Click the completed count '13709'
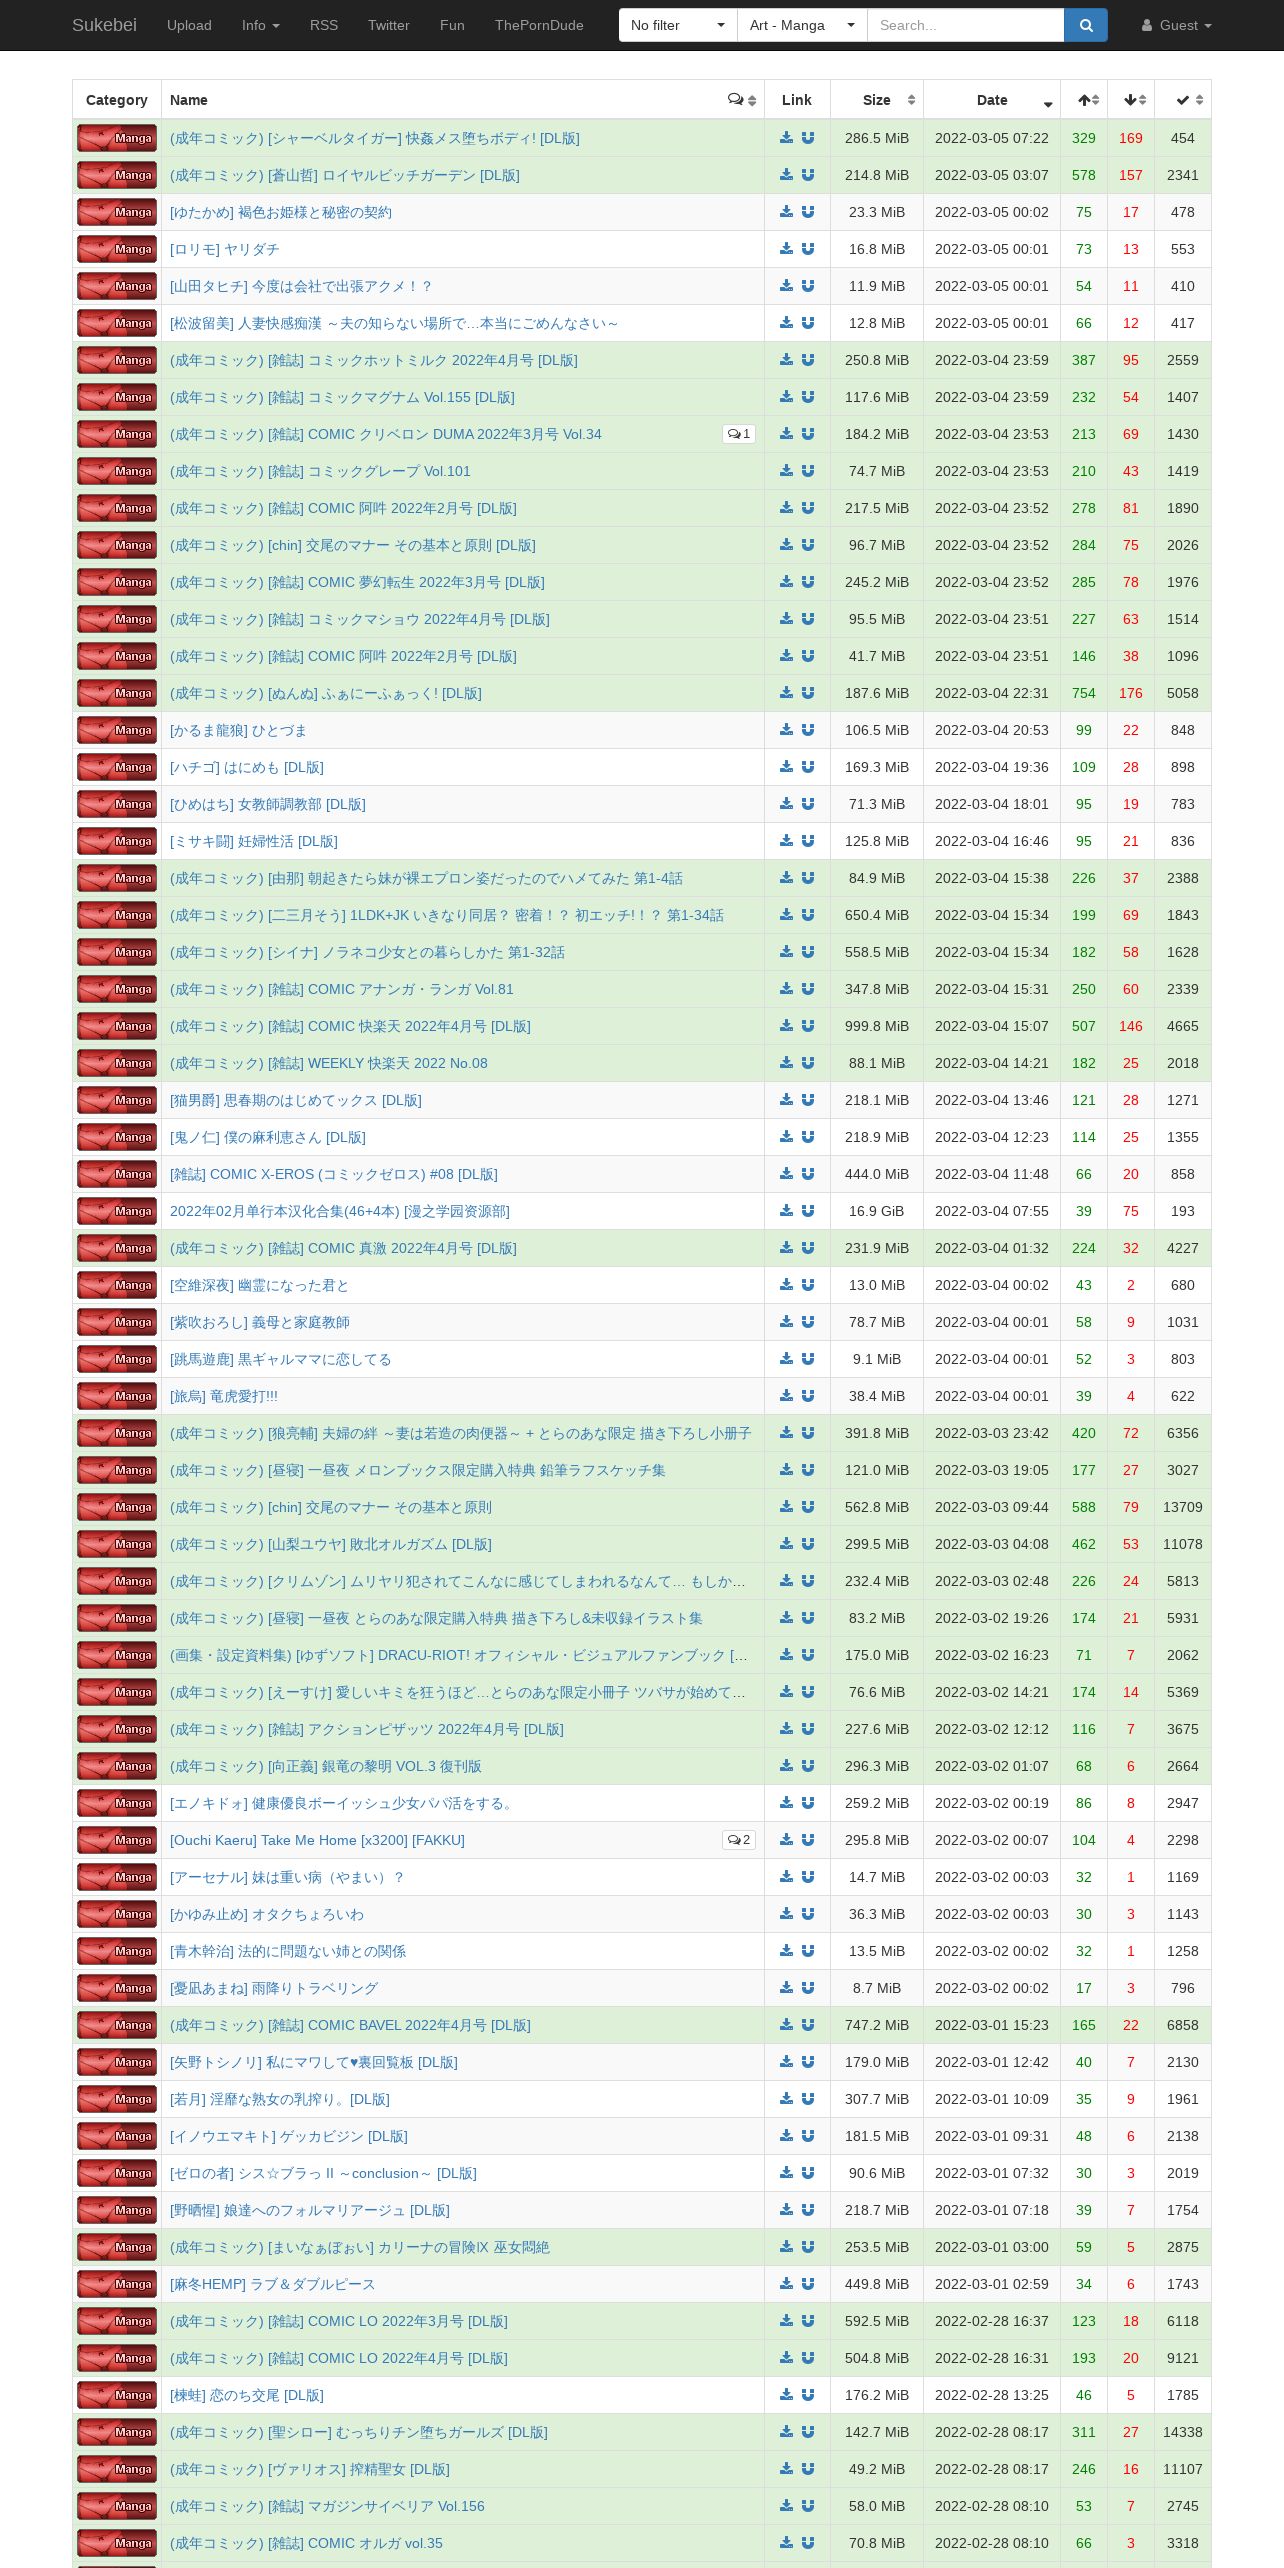Image resolution: width=1284 pixels, height=2568 pixels. click(x=1183, y=1507)
